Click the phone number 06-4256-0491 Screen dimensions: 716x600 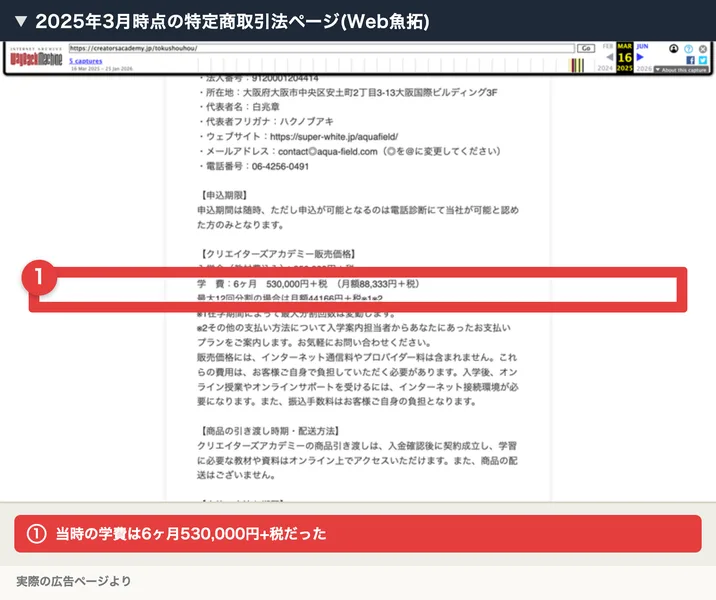[280, 166]
